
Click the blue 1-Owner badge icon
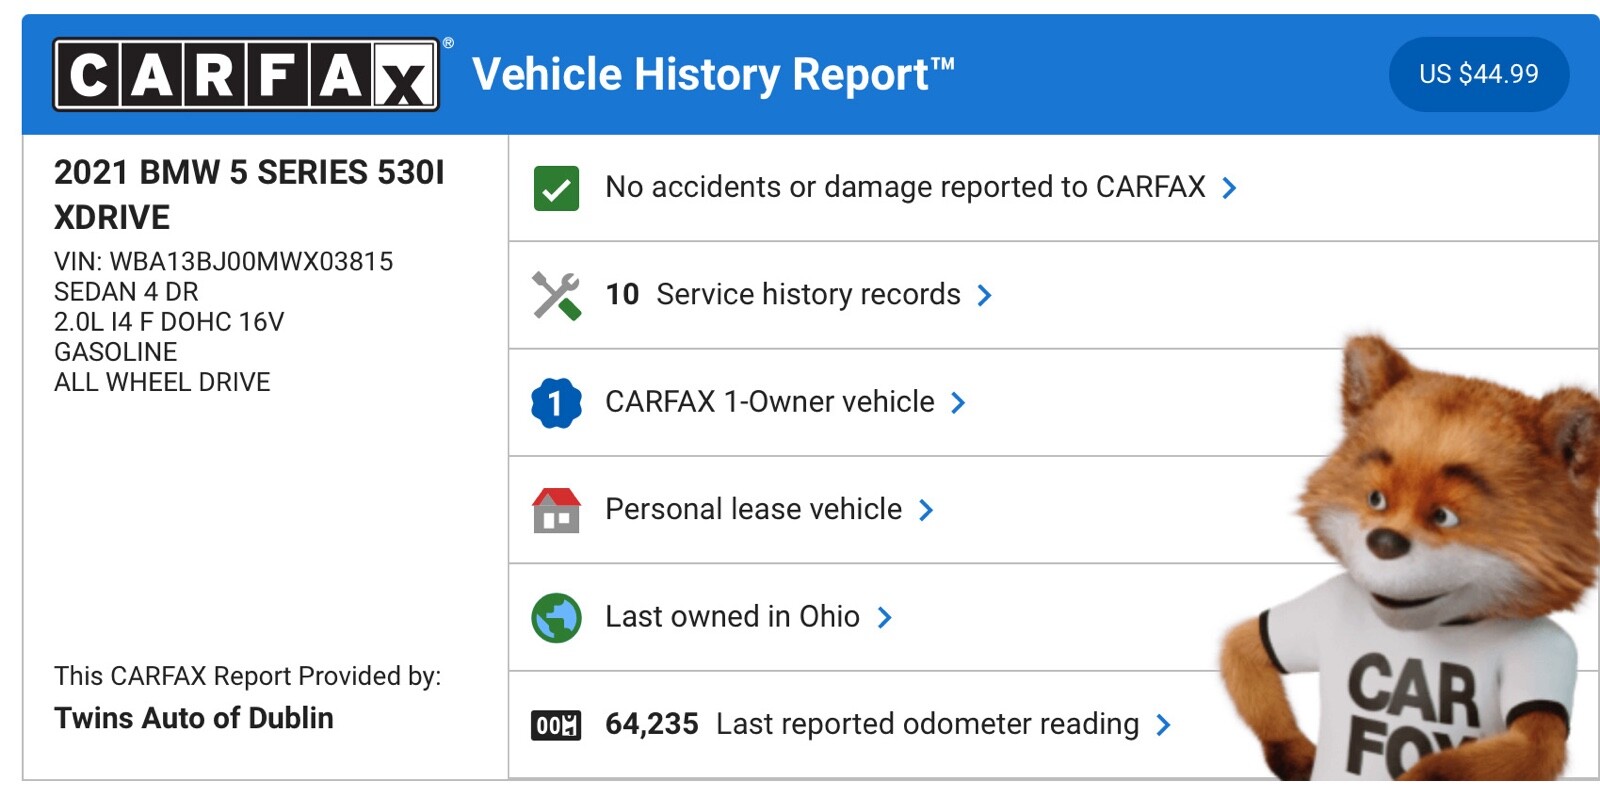(x=556, y=403)
